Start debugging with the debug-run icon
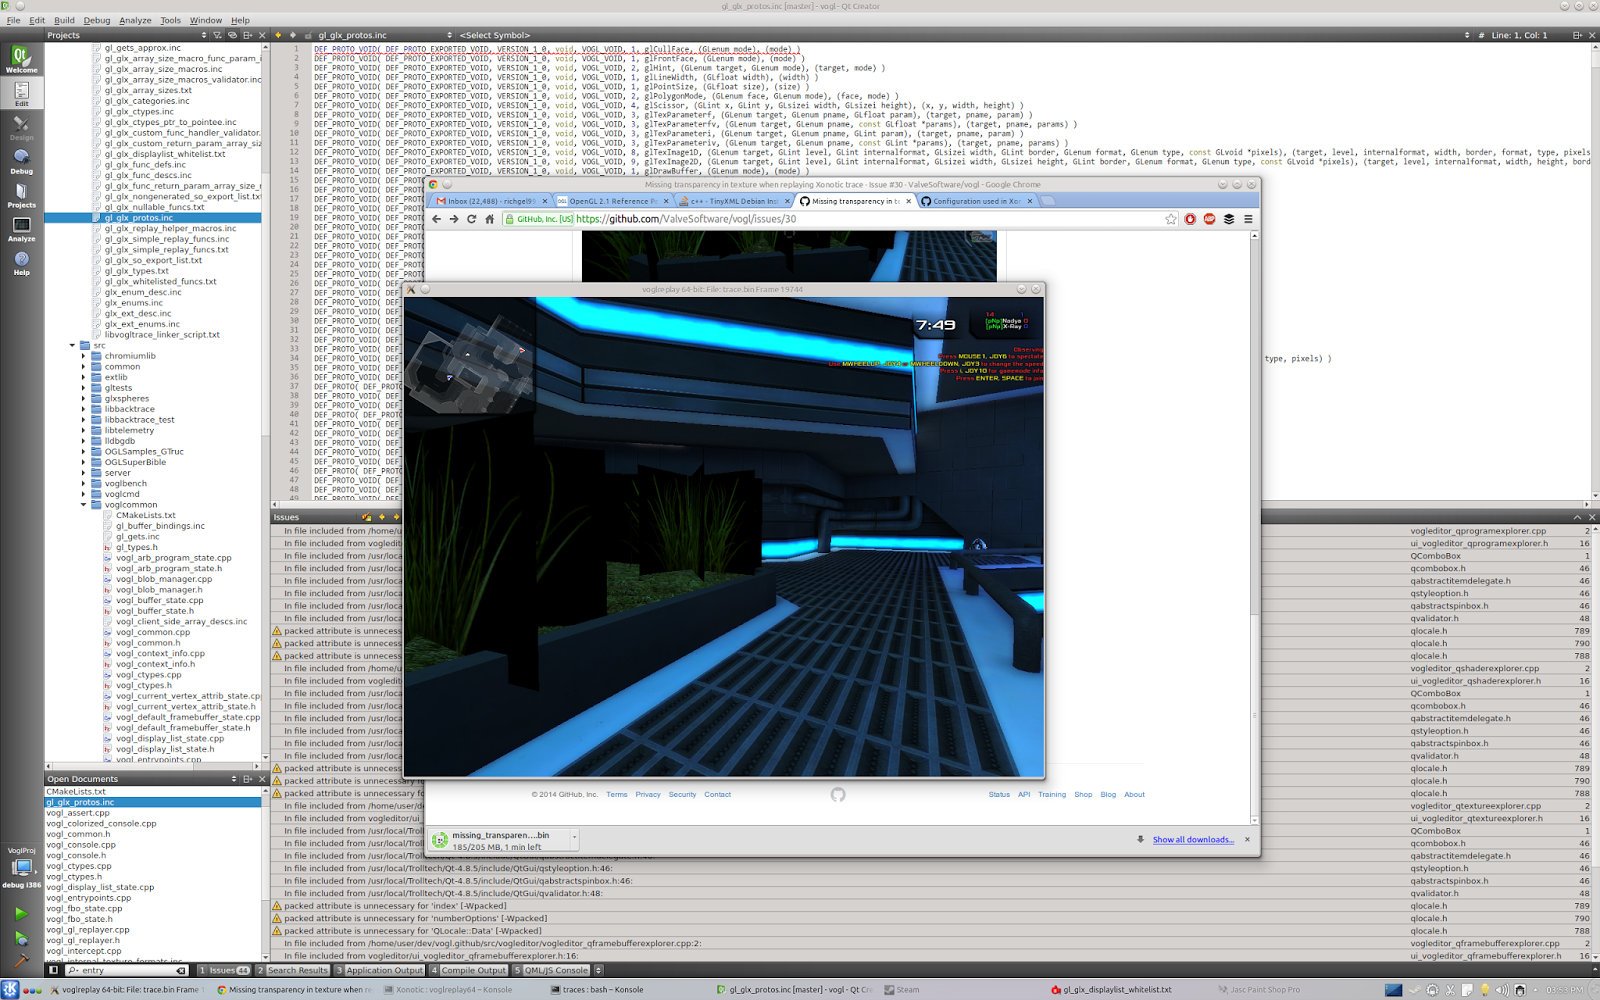The height and width of the screenshot is (1000, 1600). [x=21, y=938]
